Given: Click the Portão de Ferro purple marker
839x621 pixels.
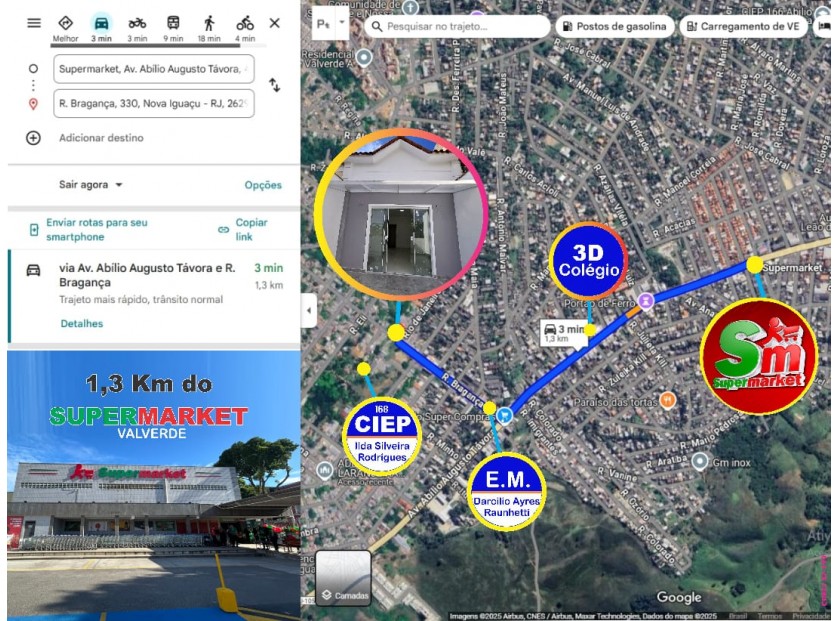Looking at the screenshot, I should point(646,301).
